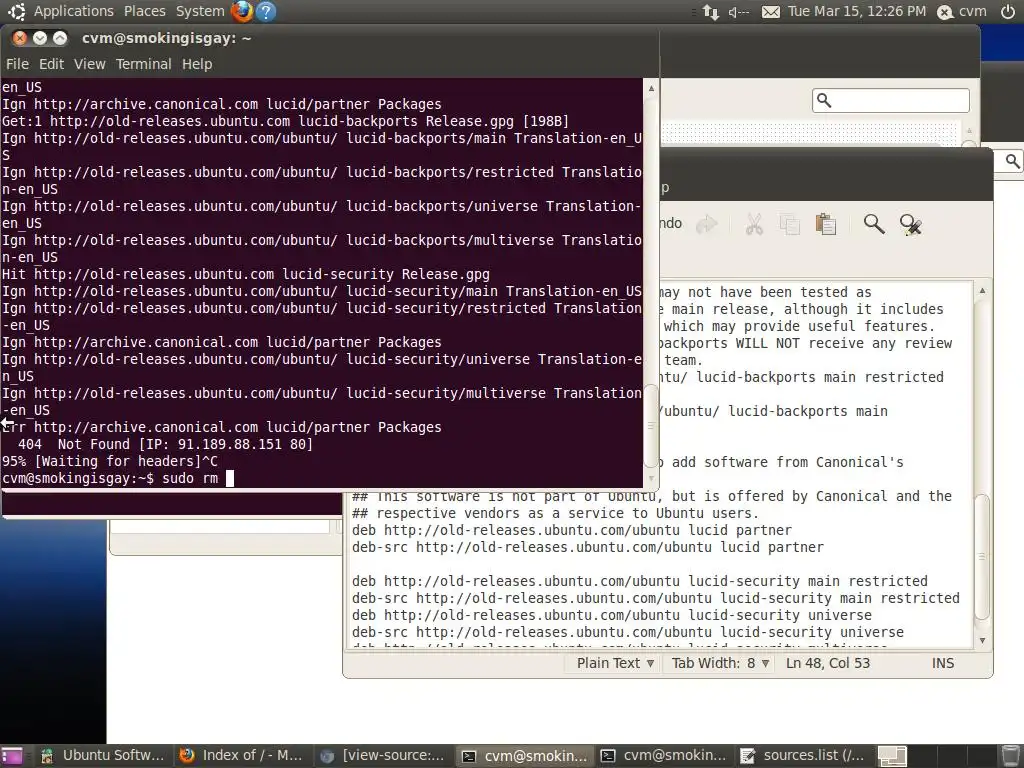Open the Plain Text language dropdown

[x=615, y=663]
